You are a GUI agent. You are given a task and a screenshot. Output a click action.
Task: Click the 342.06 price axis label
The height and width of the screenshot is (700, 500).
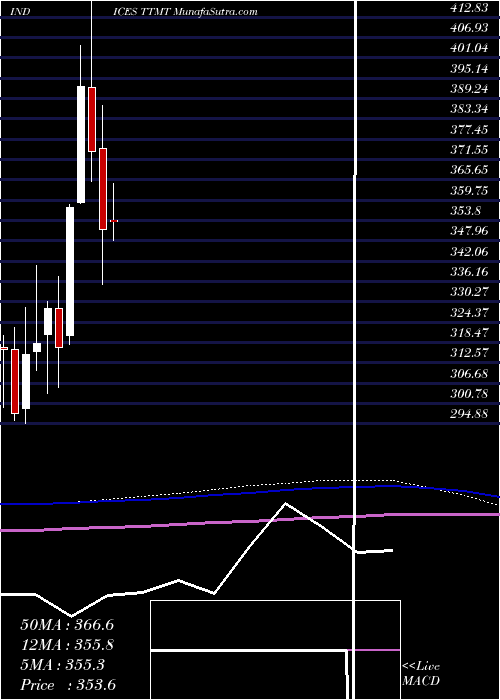point(468,251)
